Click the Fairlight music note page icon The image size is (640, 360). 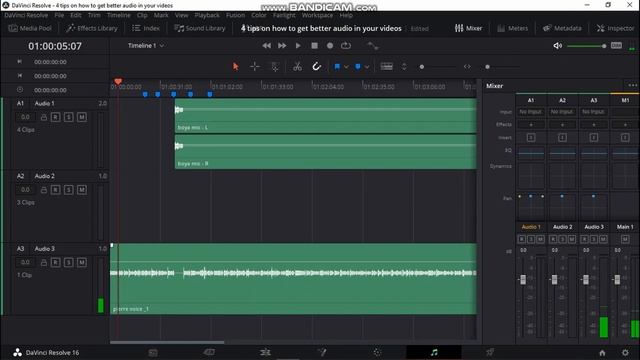coord(434,352)
